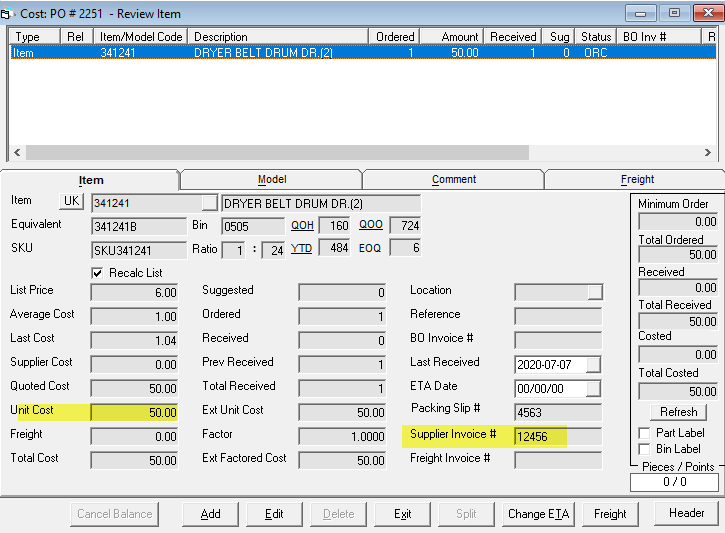Click the Sug column header
The width and height of the screenshot is (725, 533).
click(558, 37)
